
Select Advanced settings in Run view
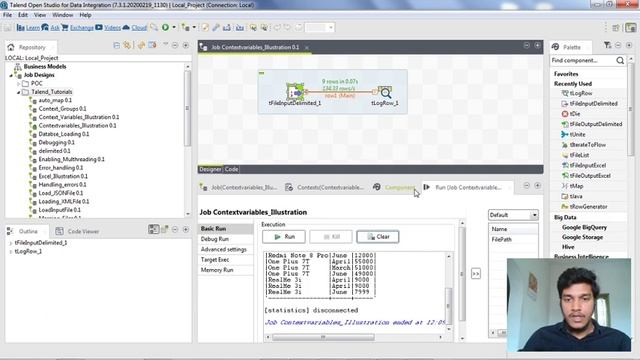(x=225, y=249)
